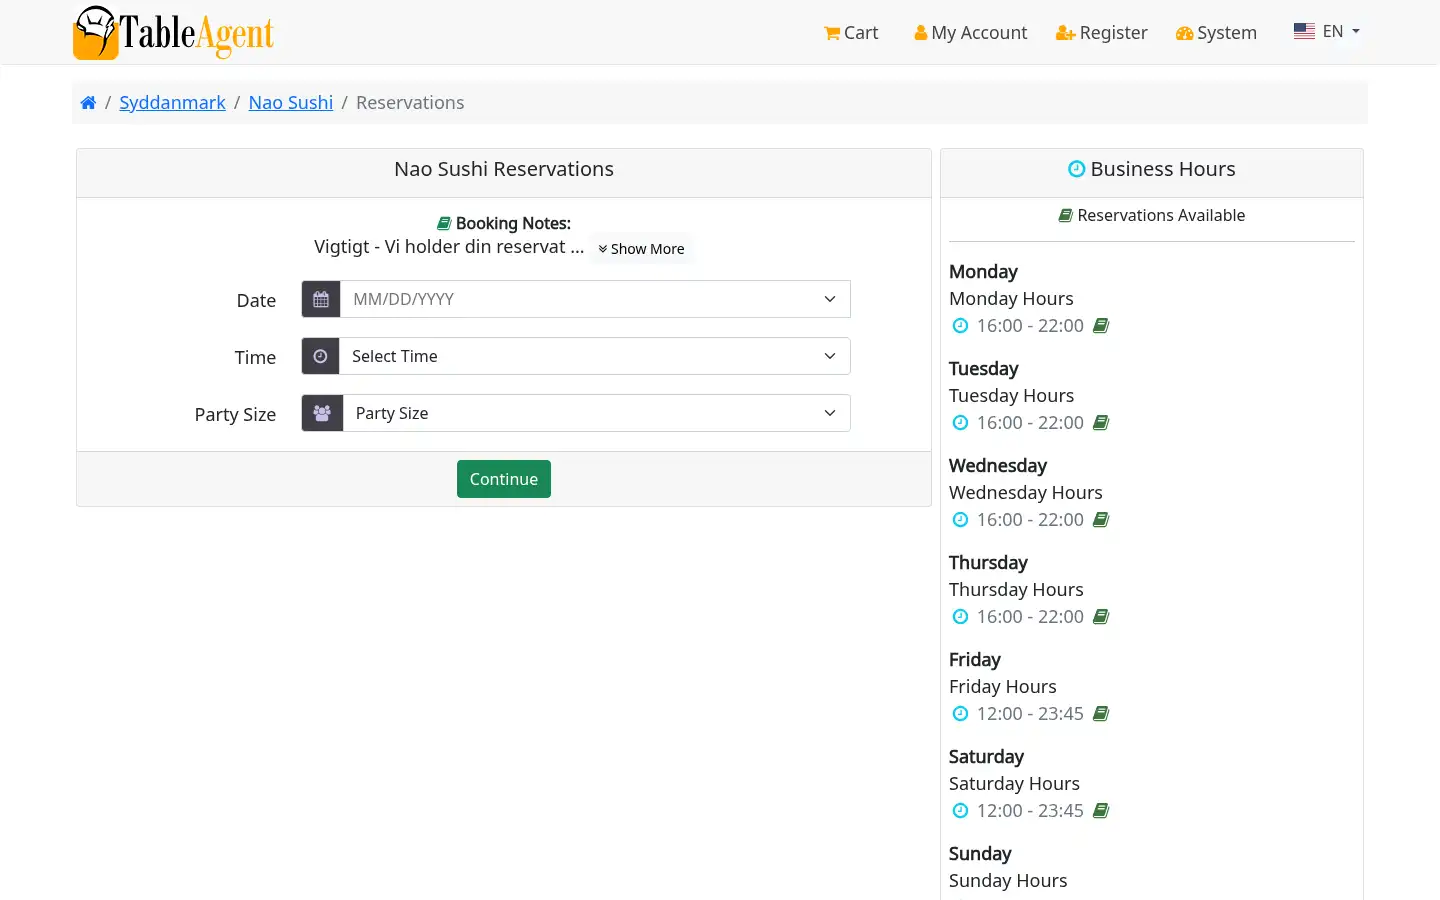Click the gauge icon beside System
Image resolution: width=1440 pixels, height=900 pixels.
click(1185, 33)
